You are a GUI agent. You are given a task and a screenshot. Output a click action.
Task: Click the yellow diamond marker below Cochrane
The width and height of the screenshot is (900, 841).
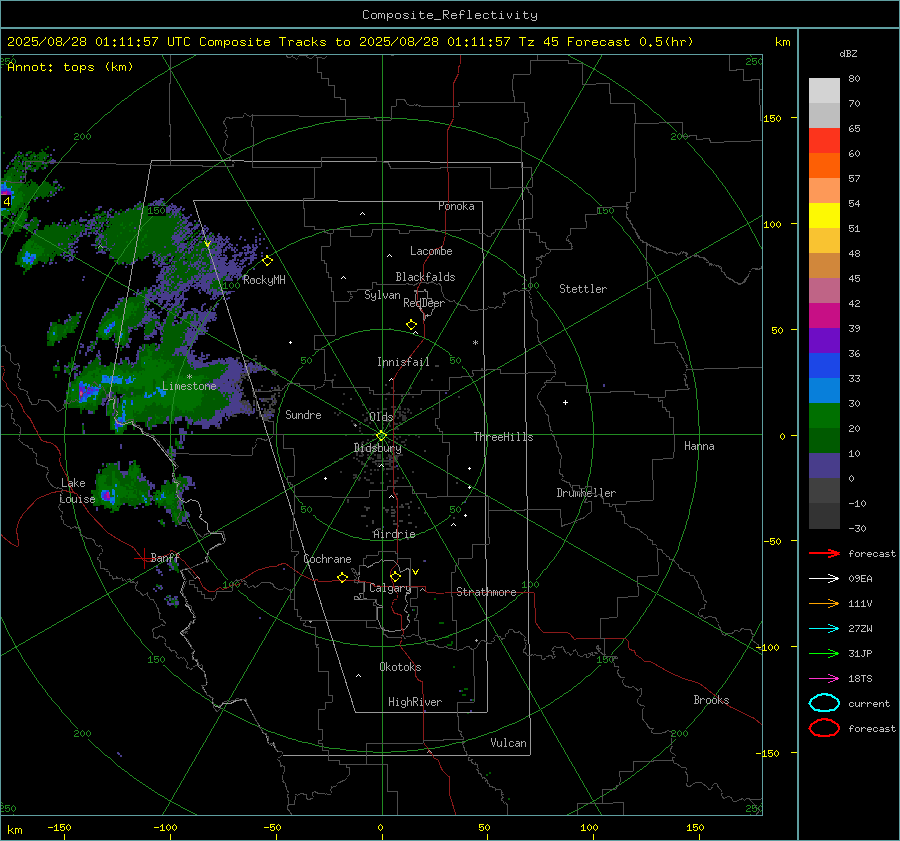[x=342, y=577]
